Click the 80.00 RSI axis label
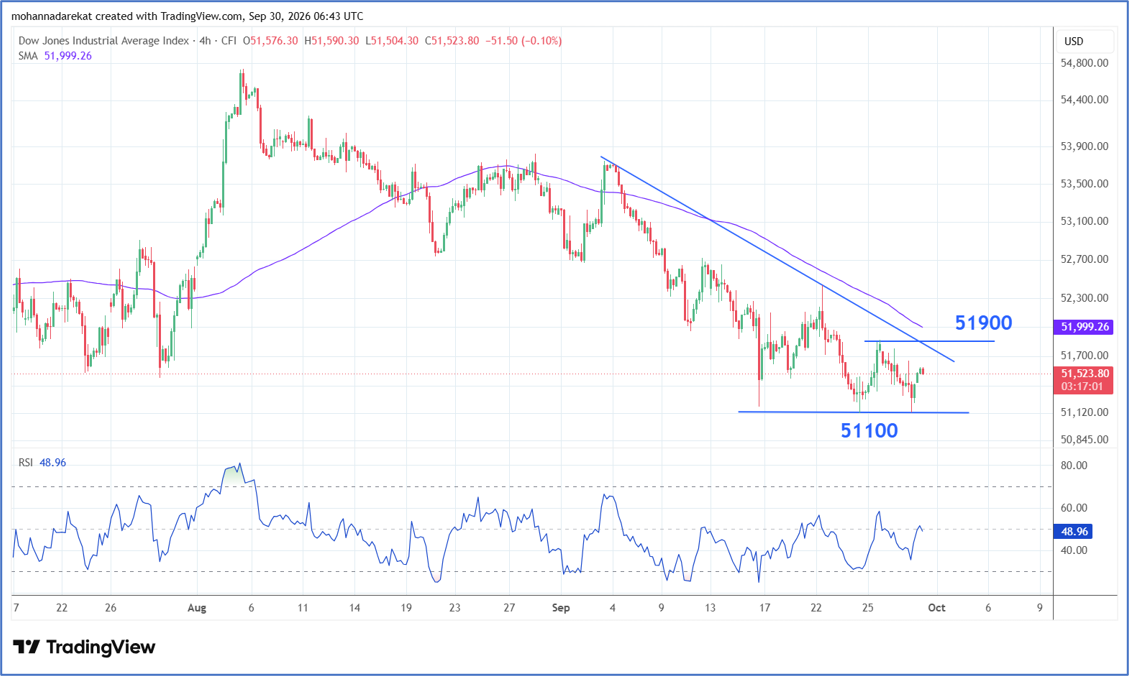 click(x=1074, y=465)
